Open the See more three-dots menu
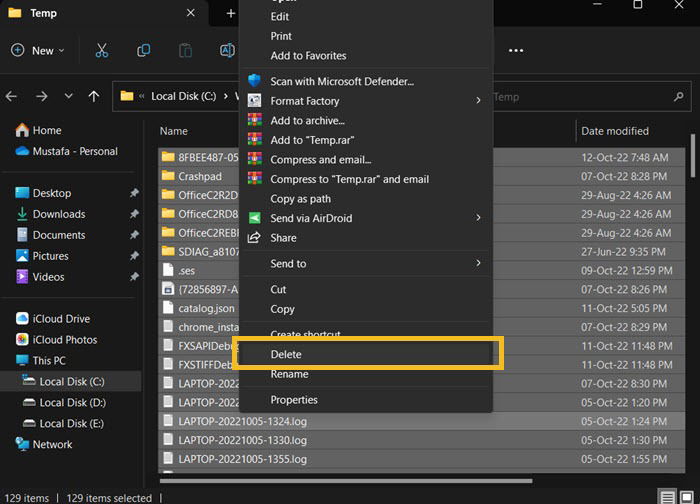700x504 pixels. pos(516,50)
